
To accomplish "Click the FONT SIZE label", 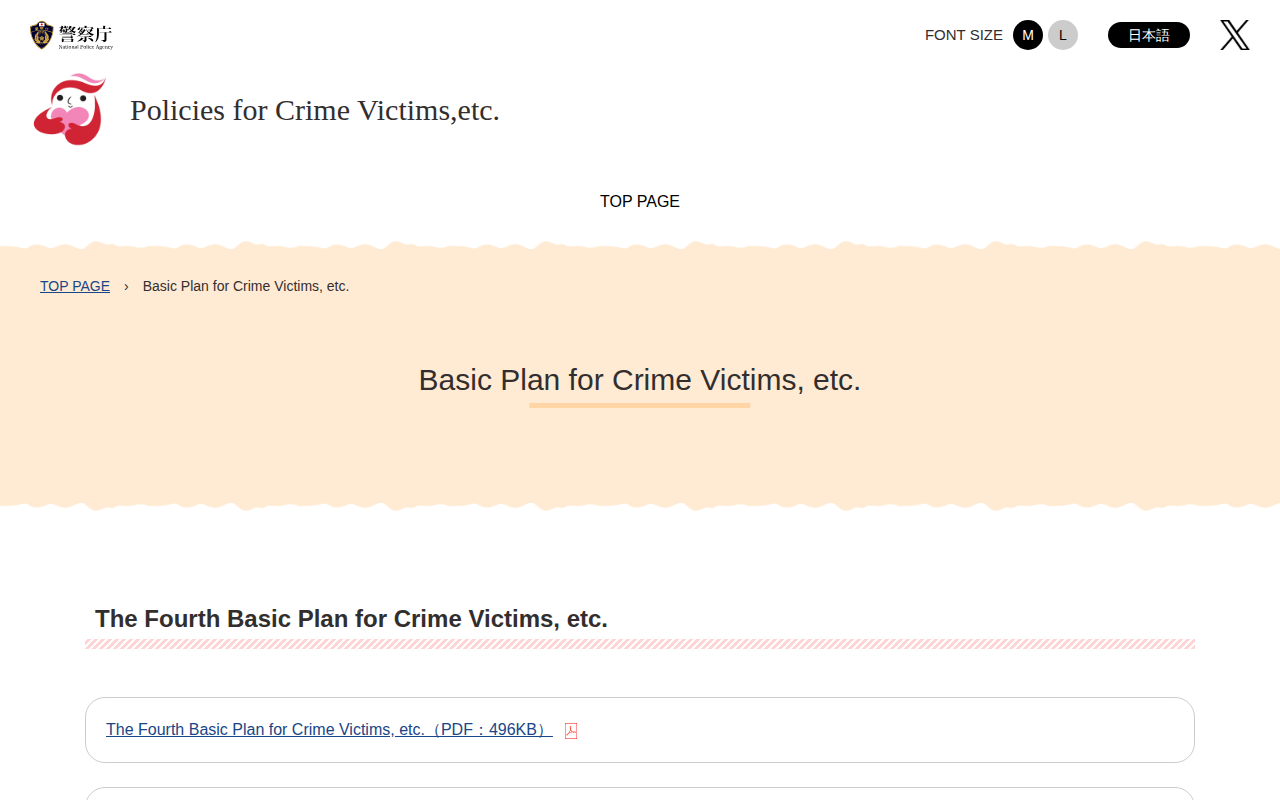I will coord(963,35).
